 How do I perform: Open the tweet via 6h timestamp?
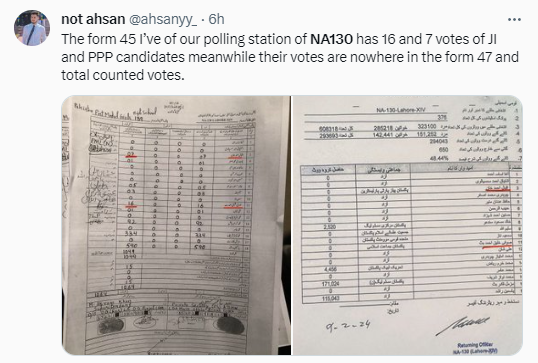(x=217, y=19)
